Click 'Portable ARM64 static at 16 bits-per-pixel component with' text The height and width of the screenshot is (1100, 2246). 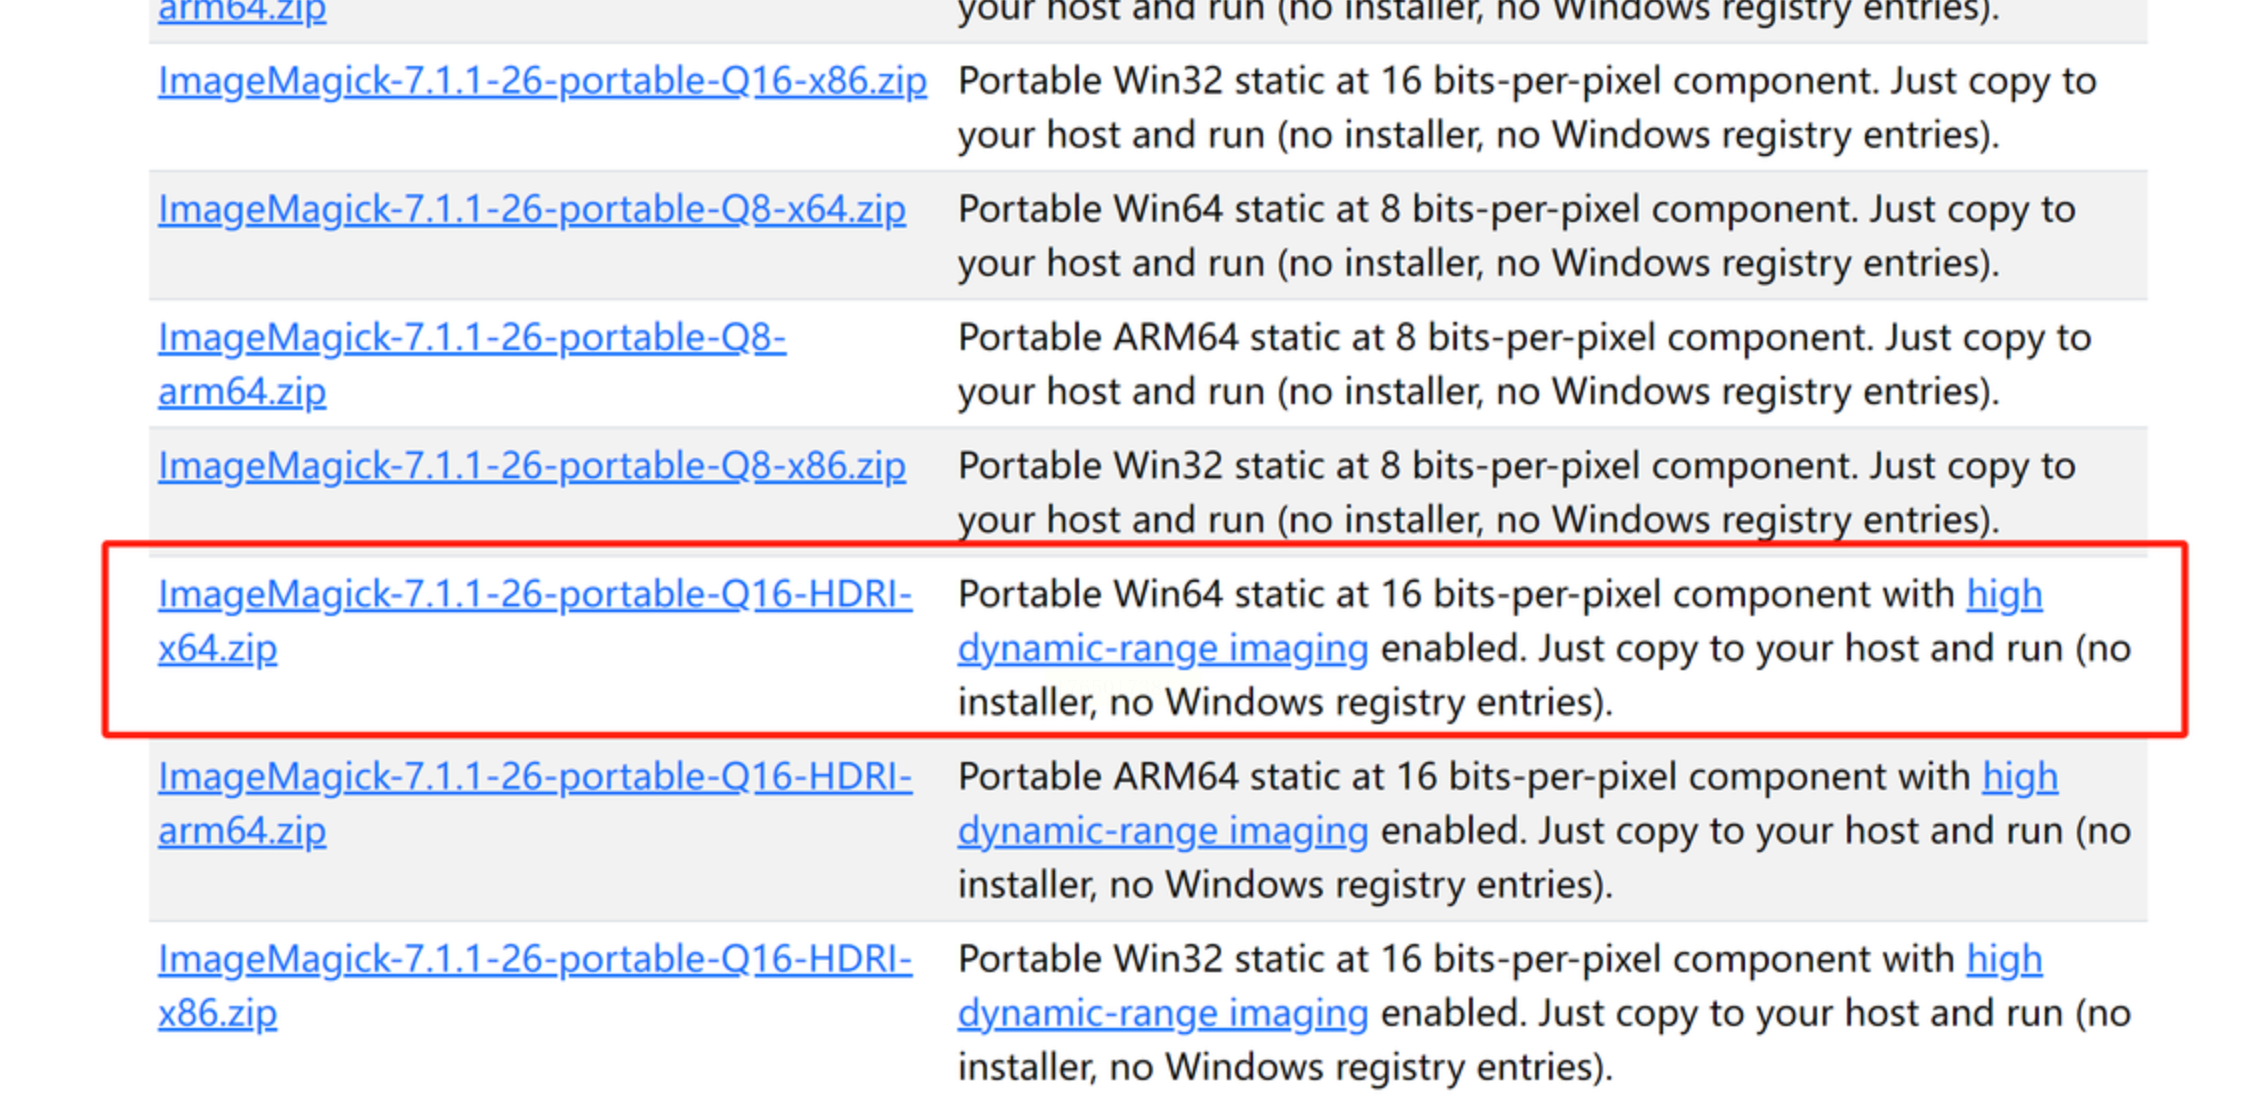coord(1463,777)
